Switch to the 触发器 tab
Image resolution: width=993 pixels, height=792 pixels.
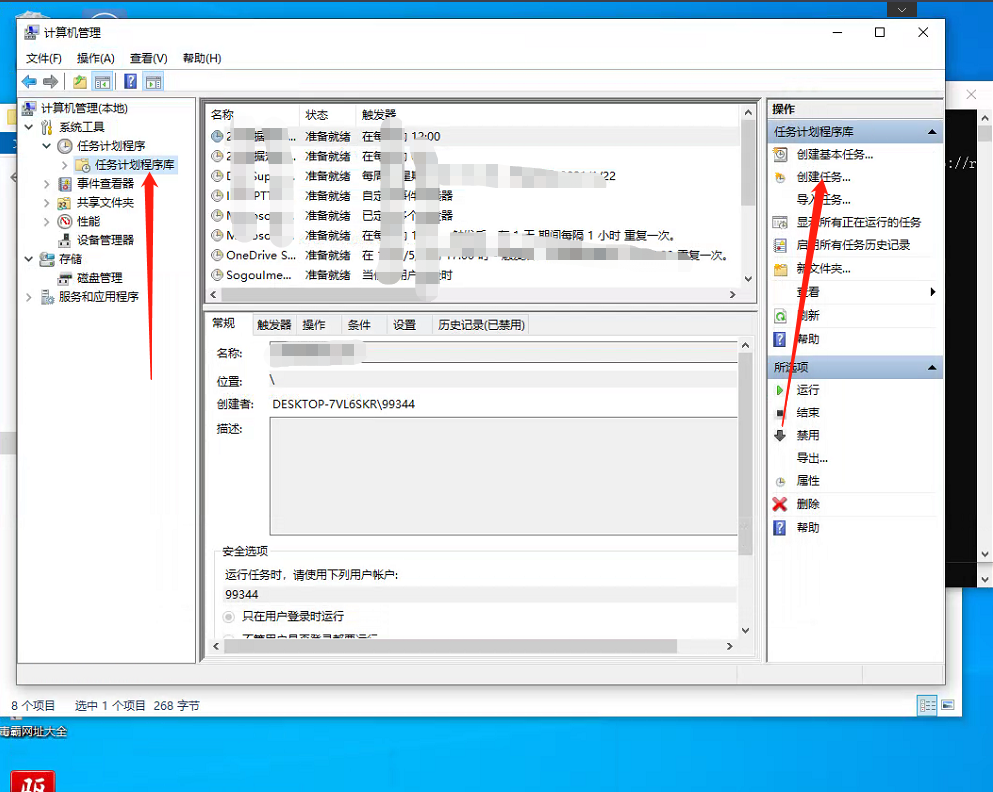[x=274, y=325]
